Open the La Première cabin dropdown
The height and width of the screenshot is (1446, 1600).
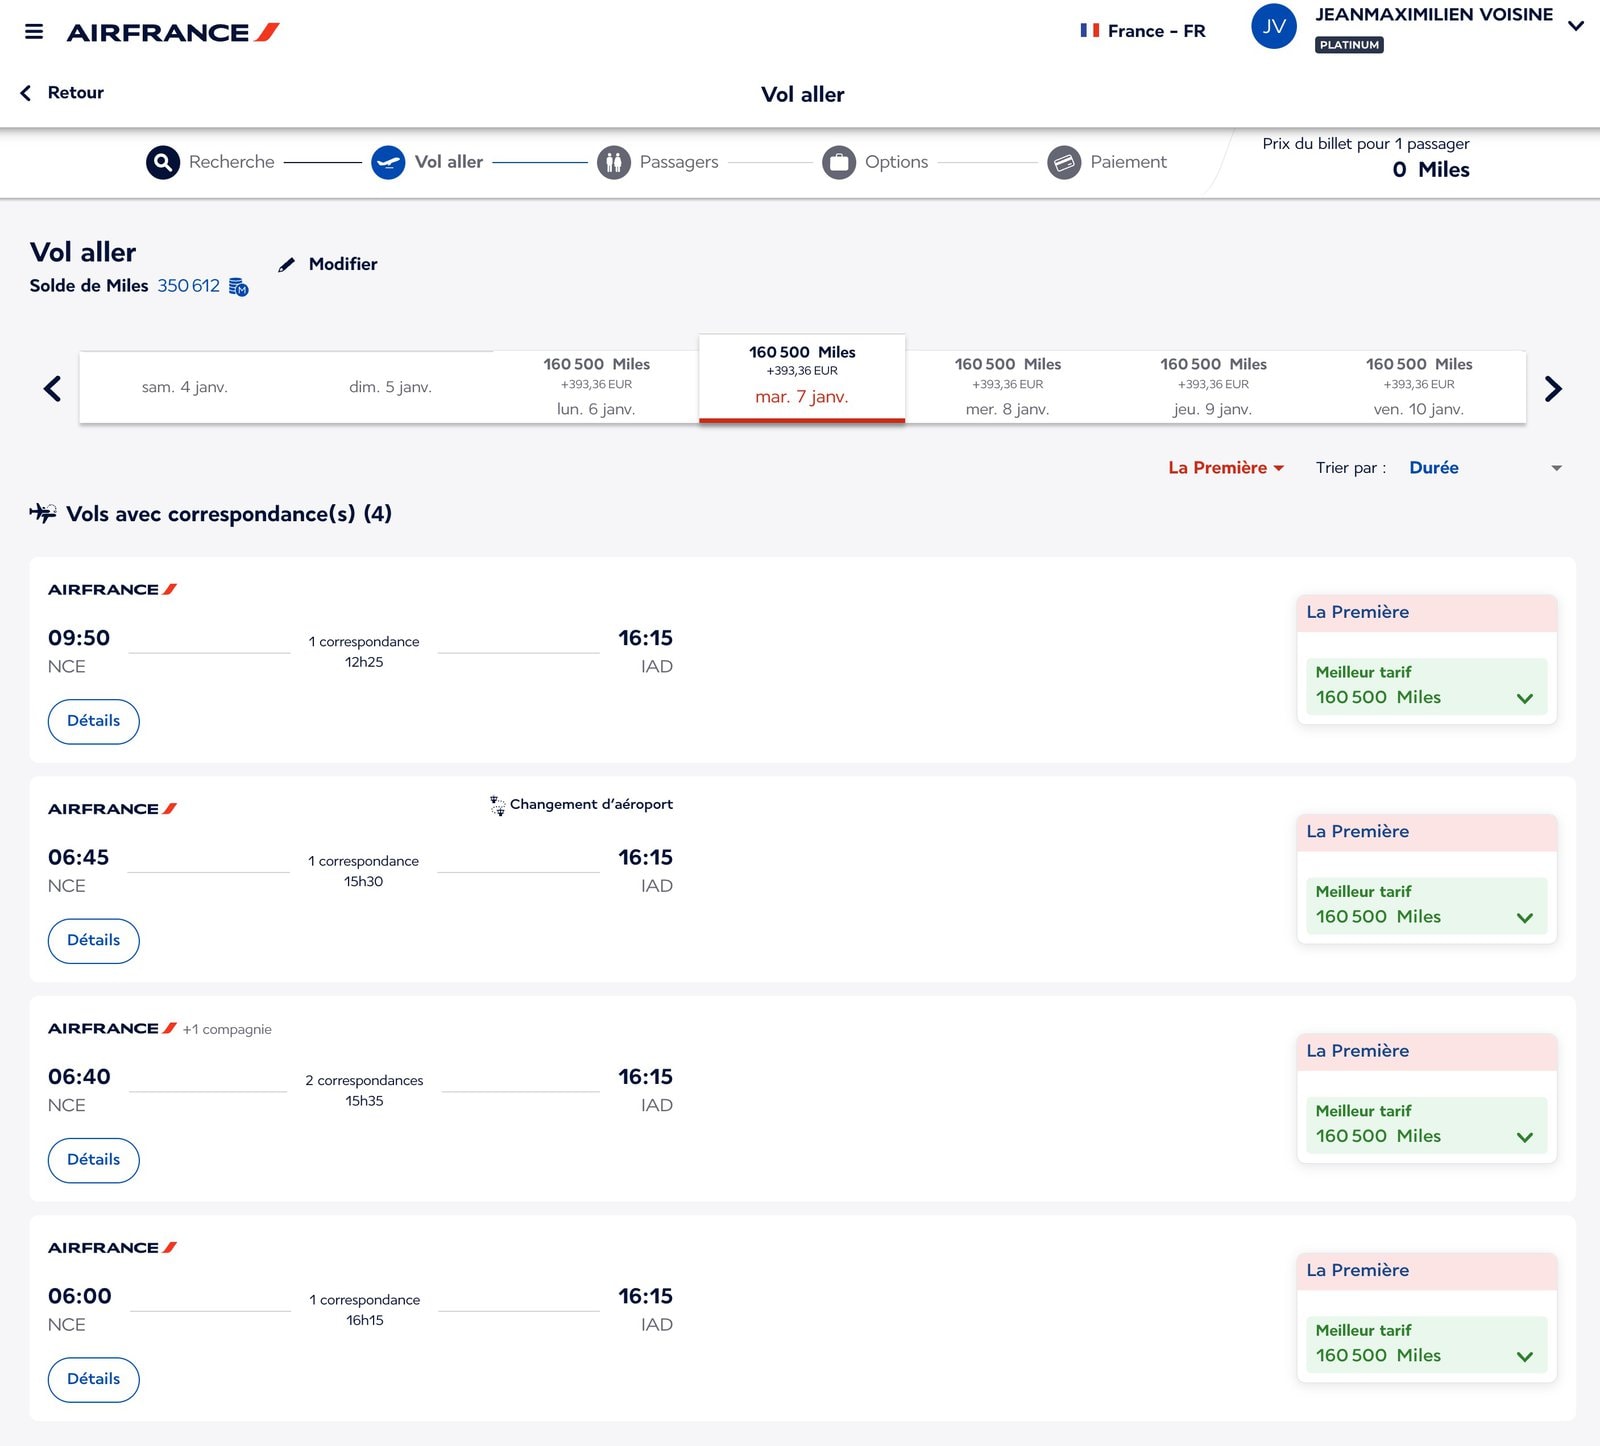point(1226,468)
